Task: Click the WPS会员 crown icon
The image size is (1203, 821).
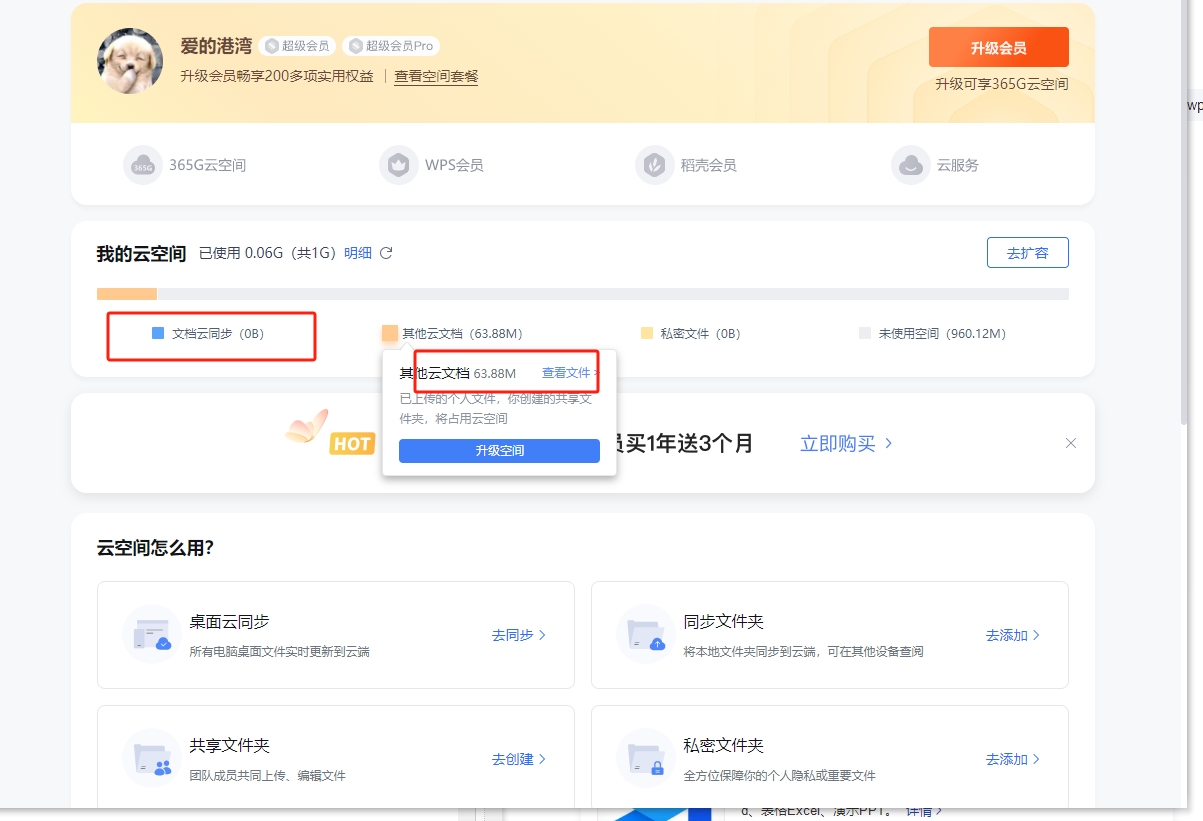Action: (399, 166)
